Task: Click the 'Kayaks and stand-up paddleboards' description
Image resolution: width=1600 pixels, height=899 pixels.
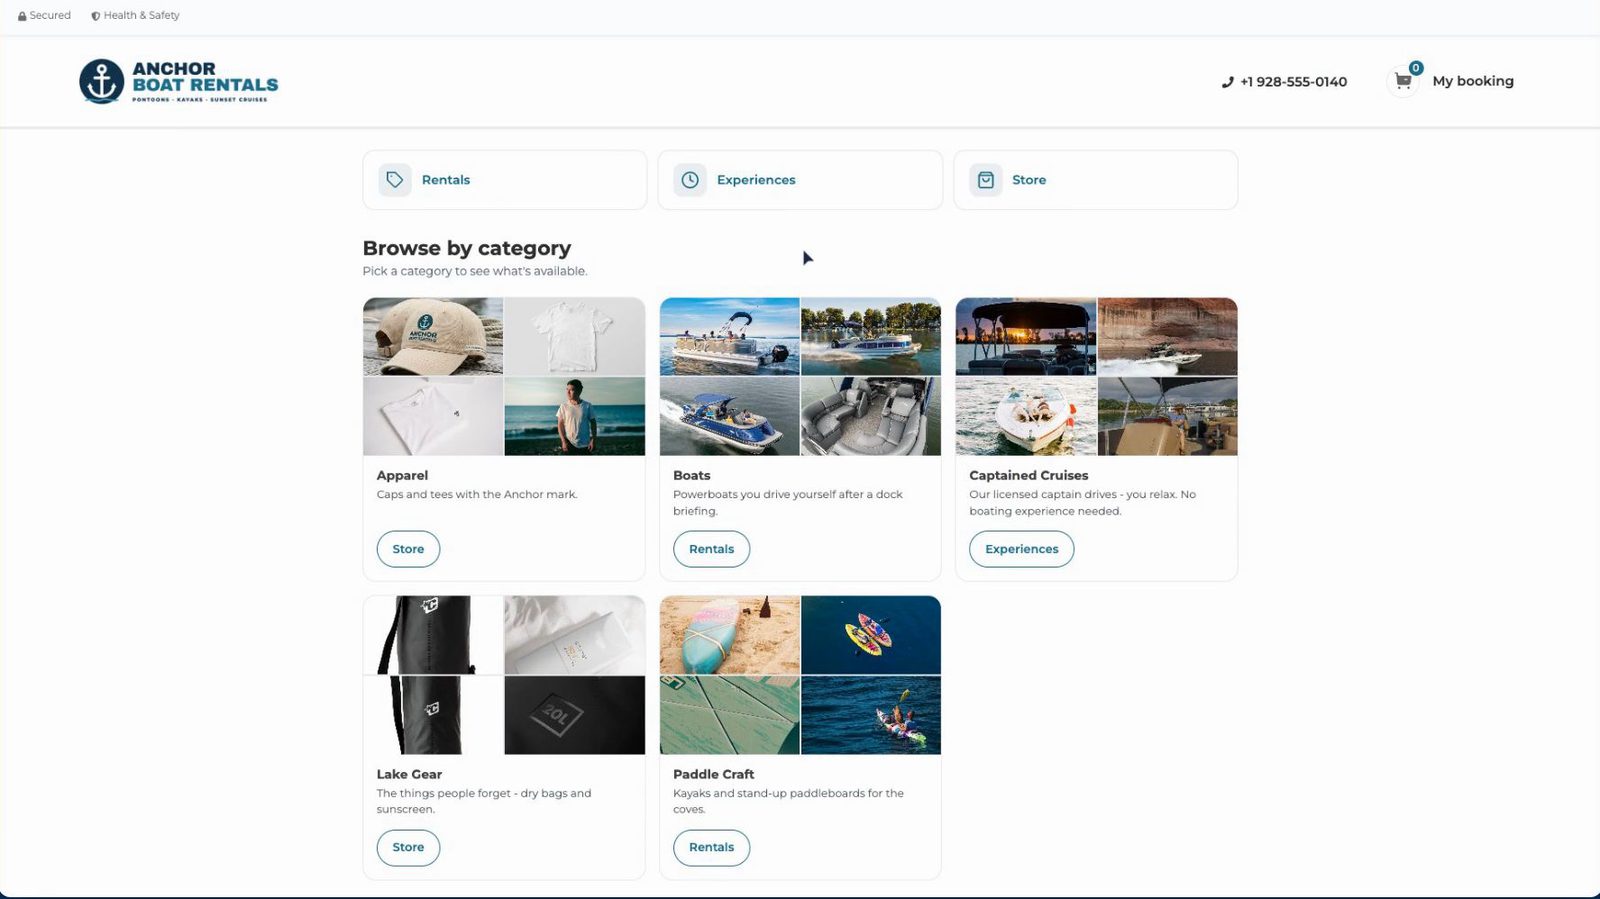Action: point(788,801)
